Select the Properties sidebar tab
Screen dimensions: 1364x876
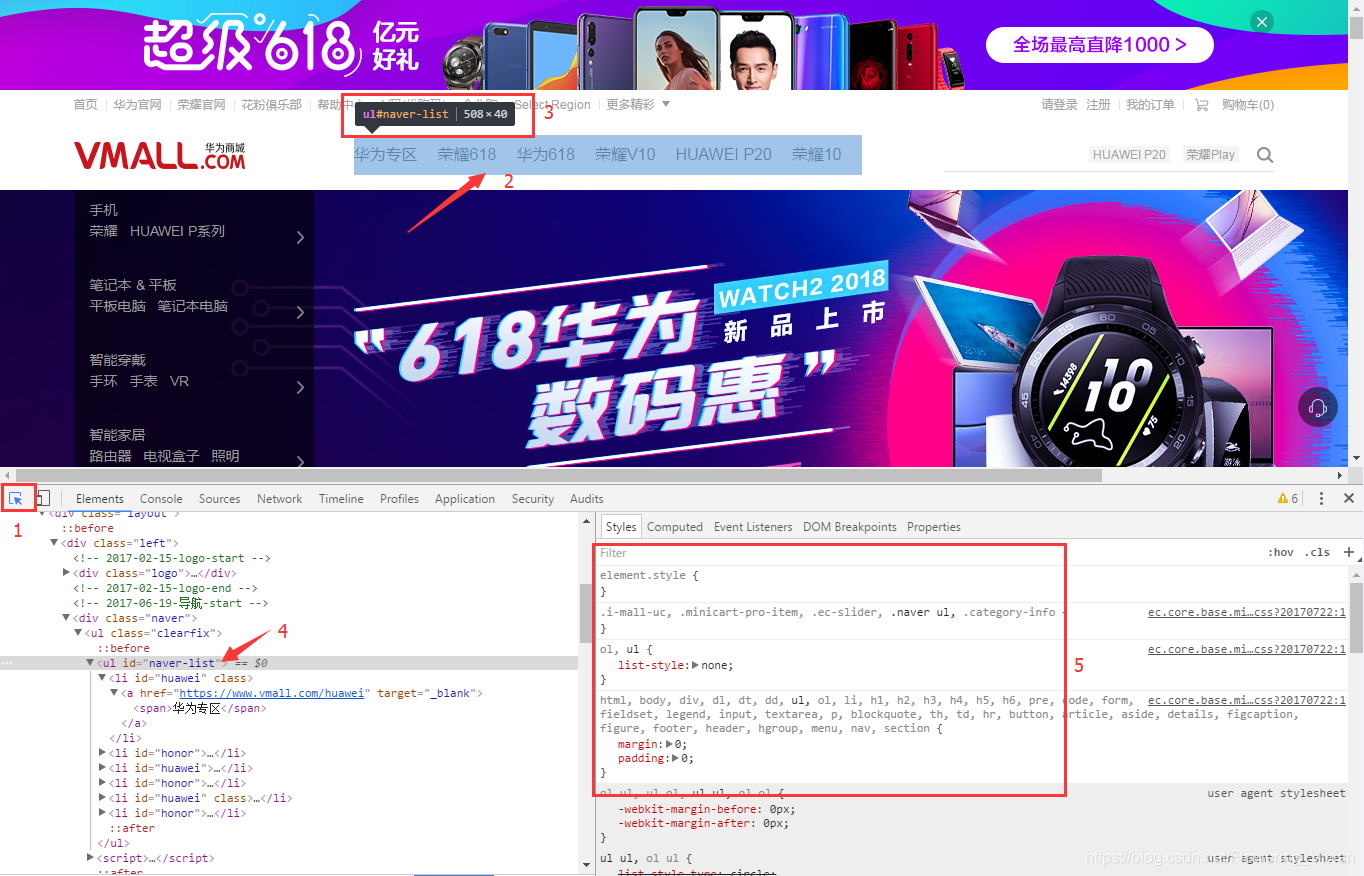[x=934, y=527]
